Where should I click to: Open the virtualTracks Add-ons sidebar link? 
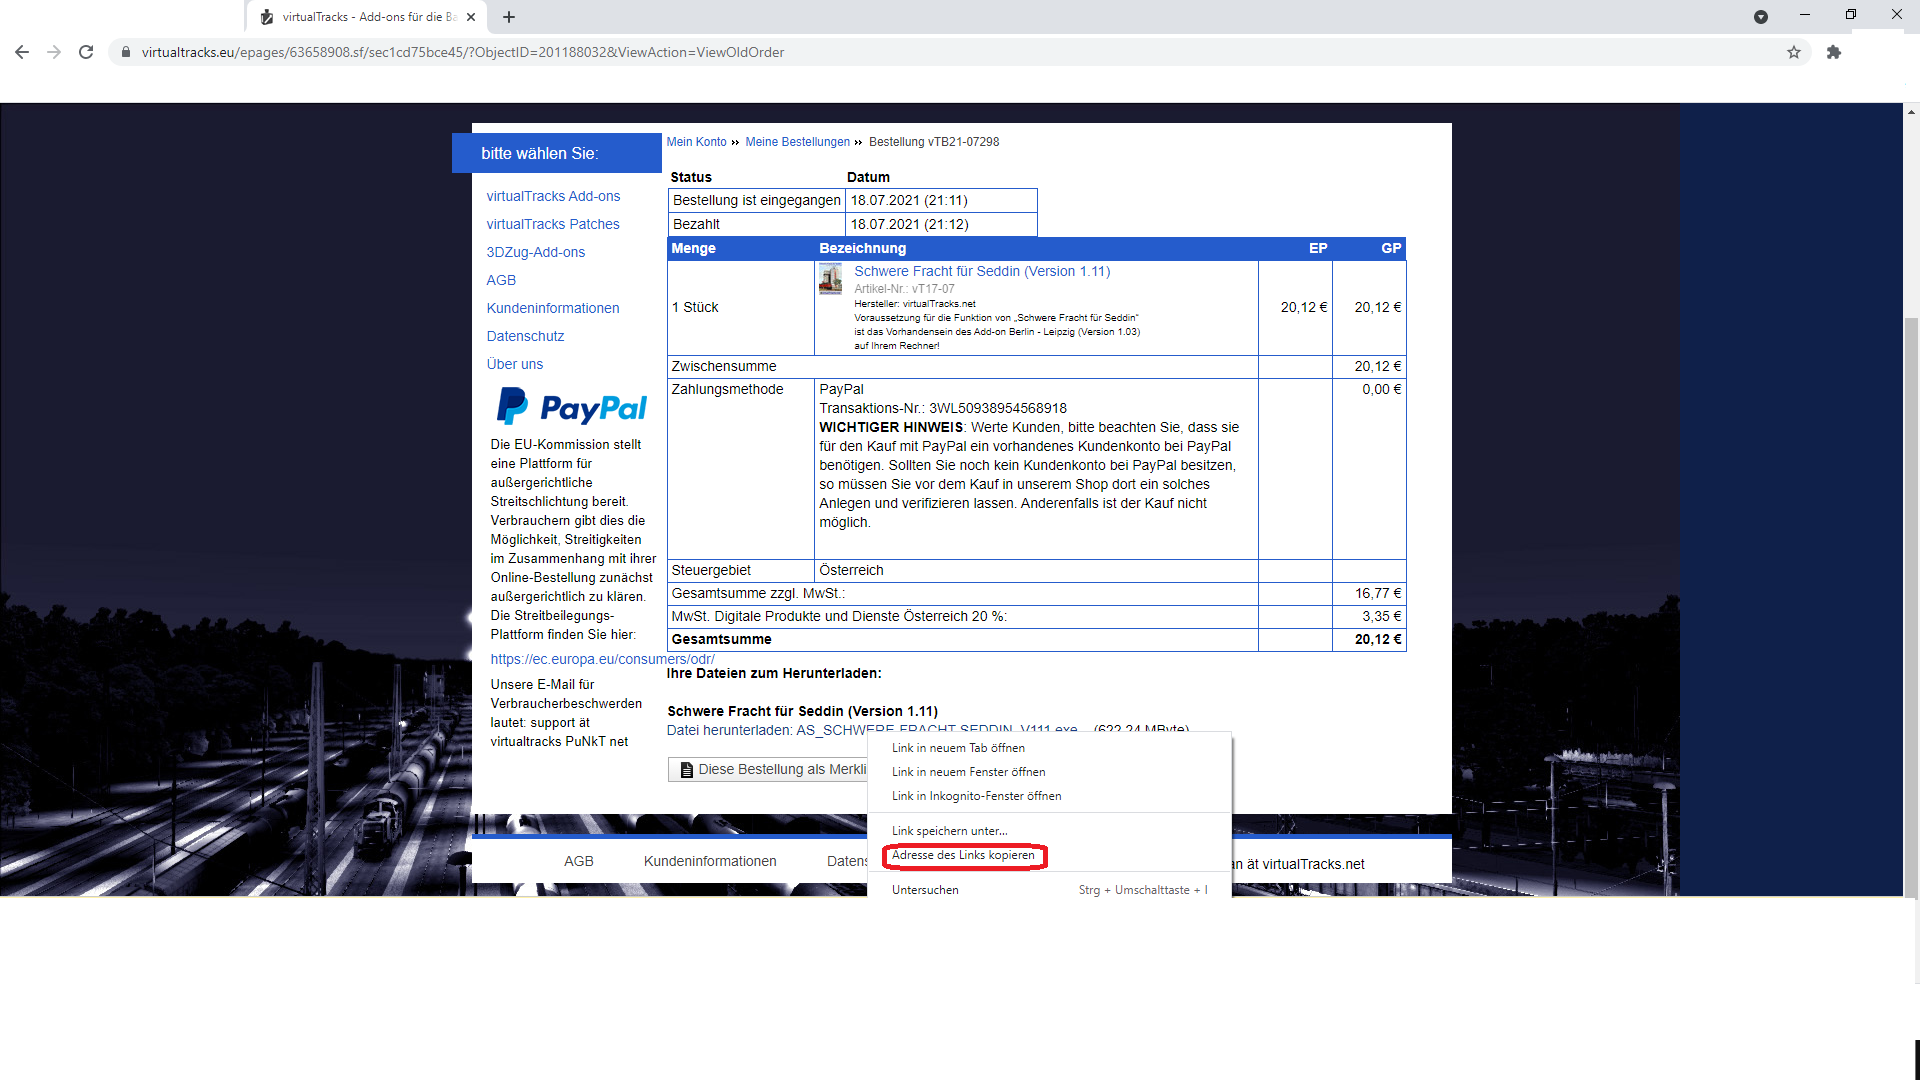pos(553,196)
